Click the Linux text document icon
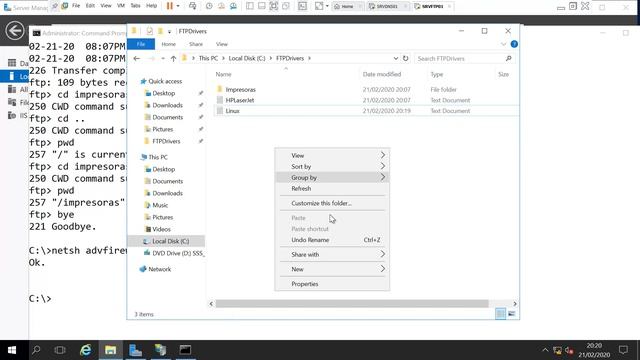 pos(220,111)
